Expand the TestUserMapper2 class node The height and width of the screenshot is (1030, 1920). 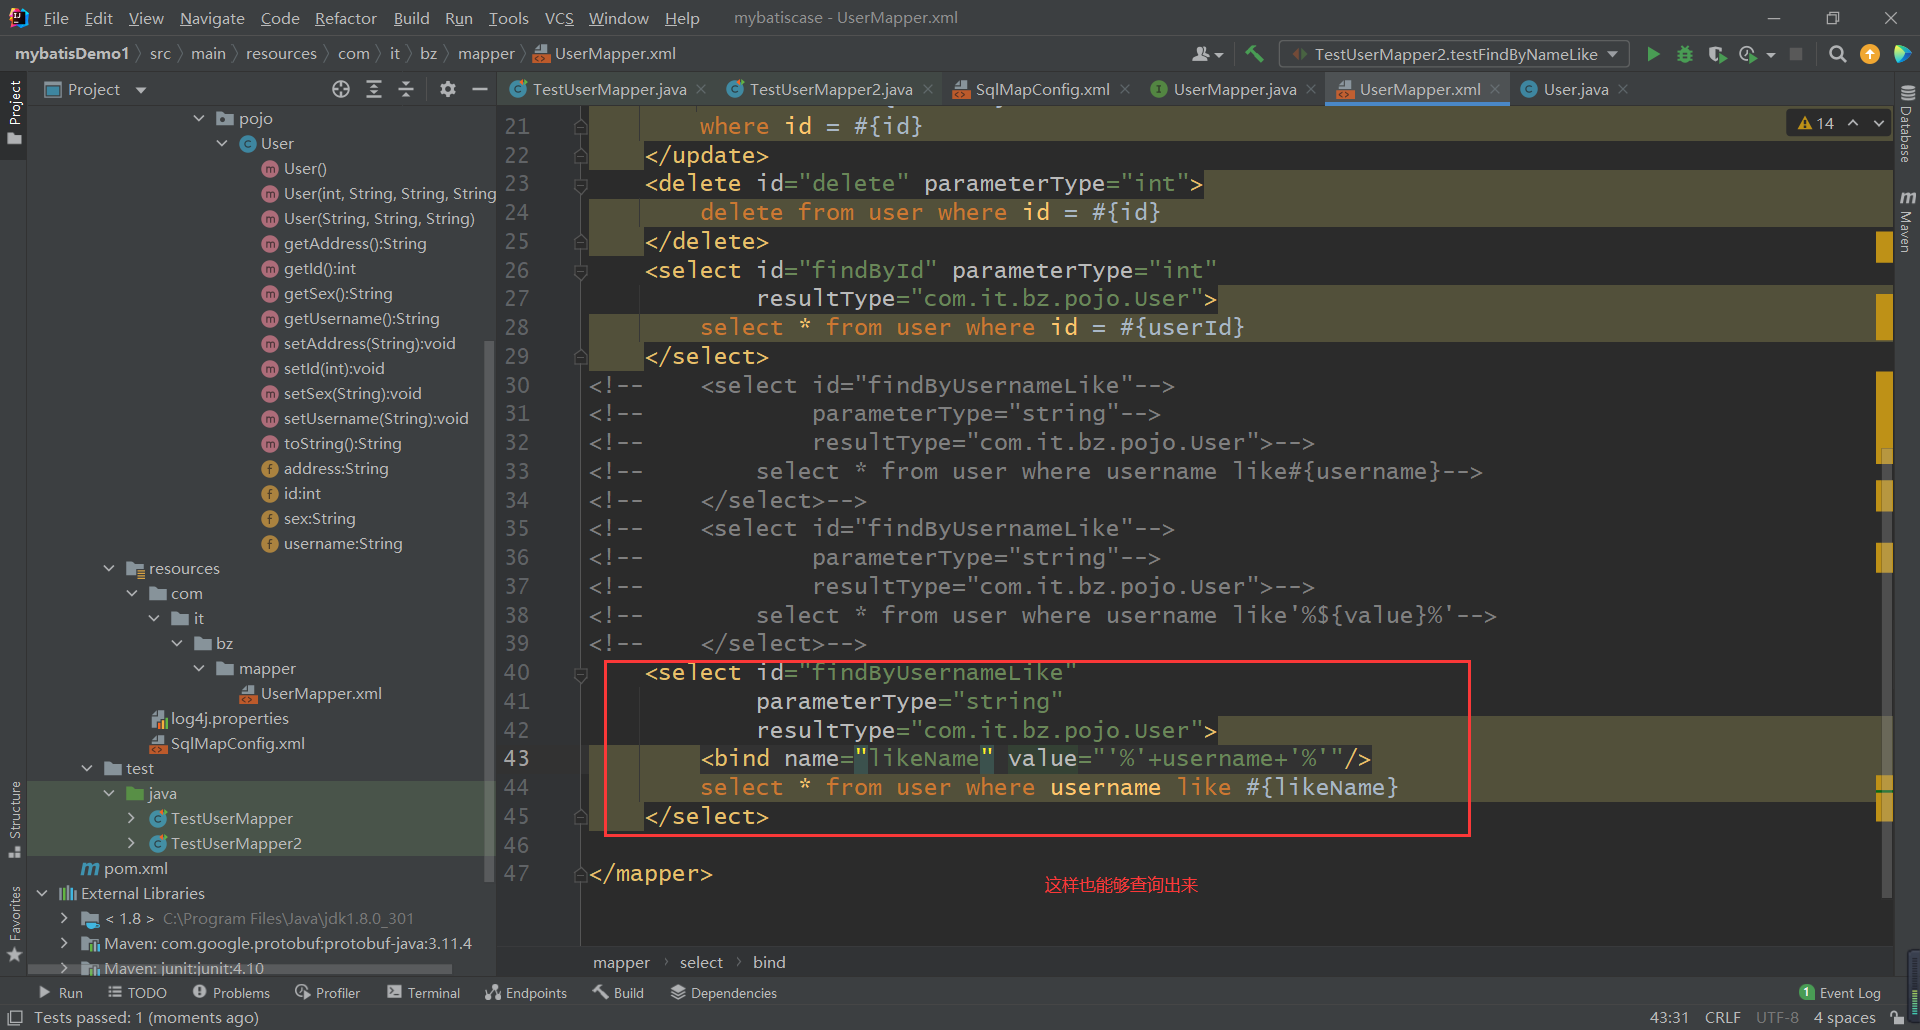point(131,844)
